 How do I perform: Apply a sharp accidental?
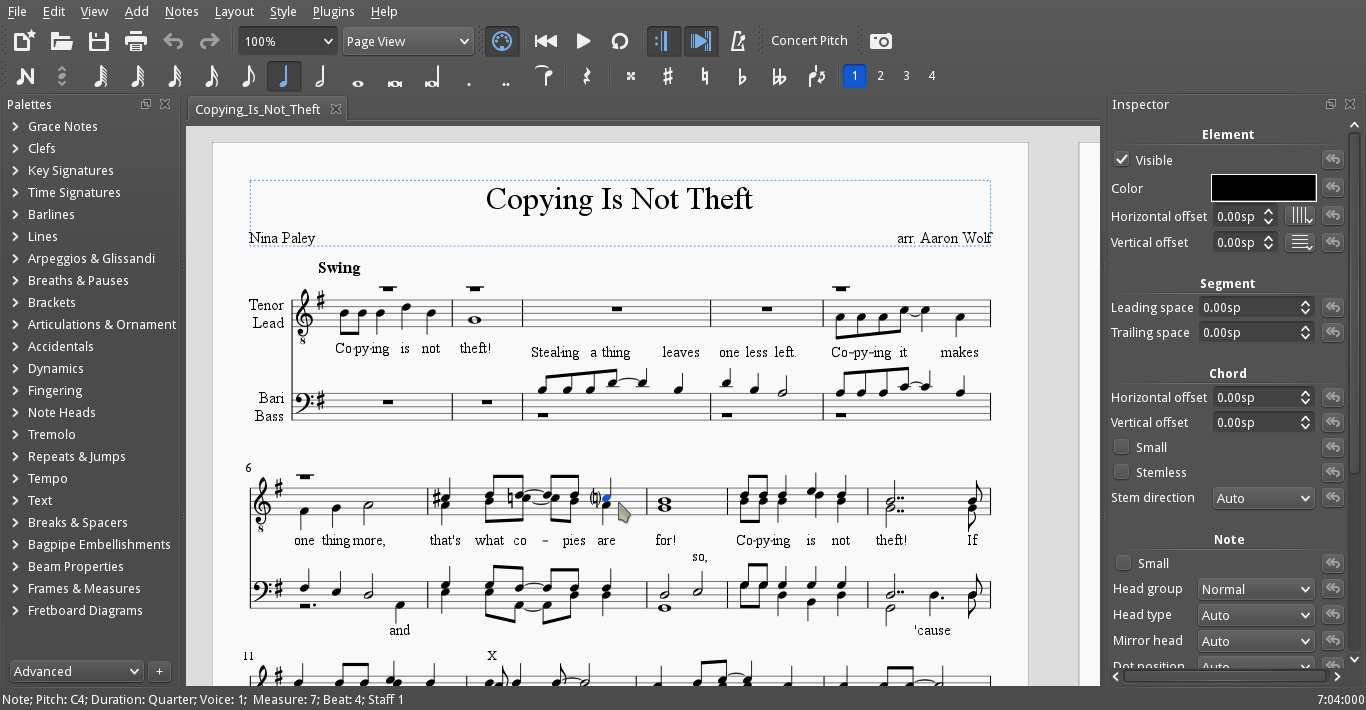667,75
